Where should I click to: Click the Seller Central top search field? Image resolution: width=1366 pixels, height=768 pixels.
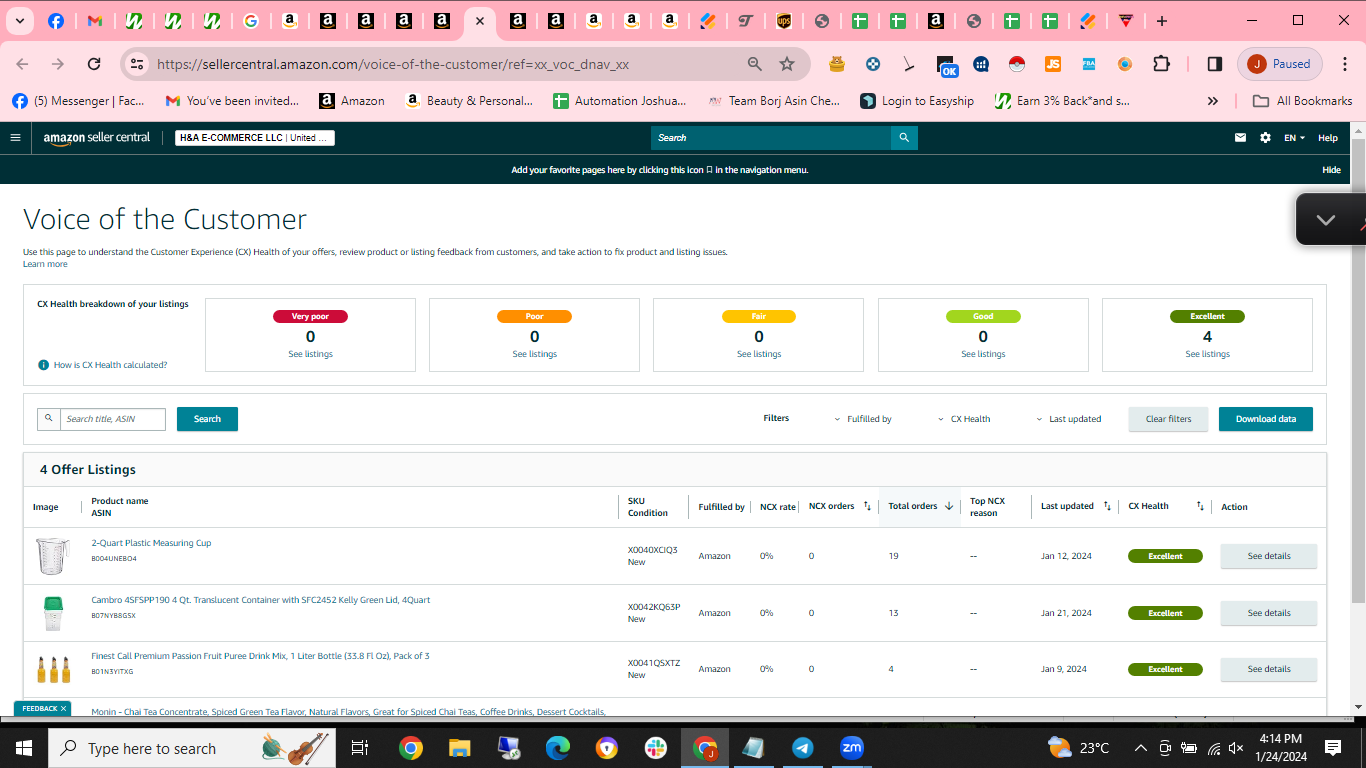(771, 138)
